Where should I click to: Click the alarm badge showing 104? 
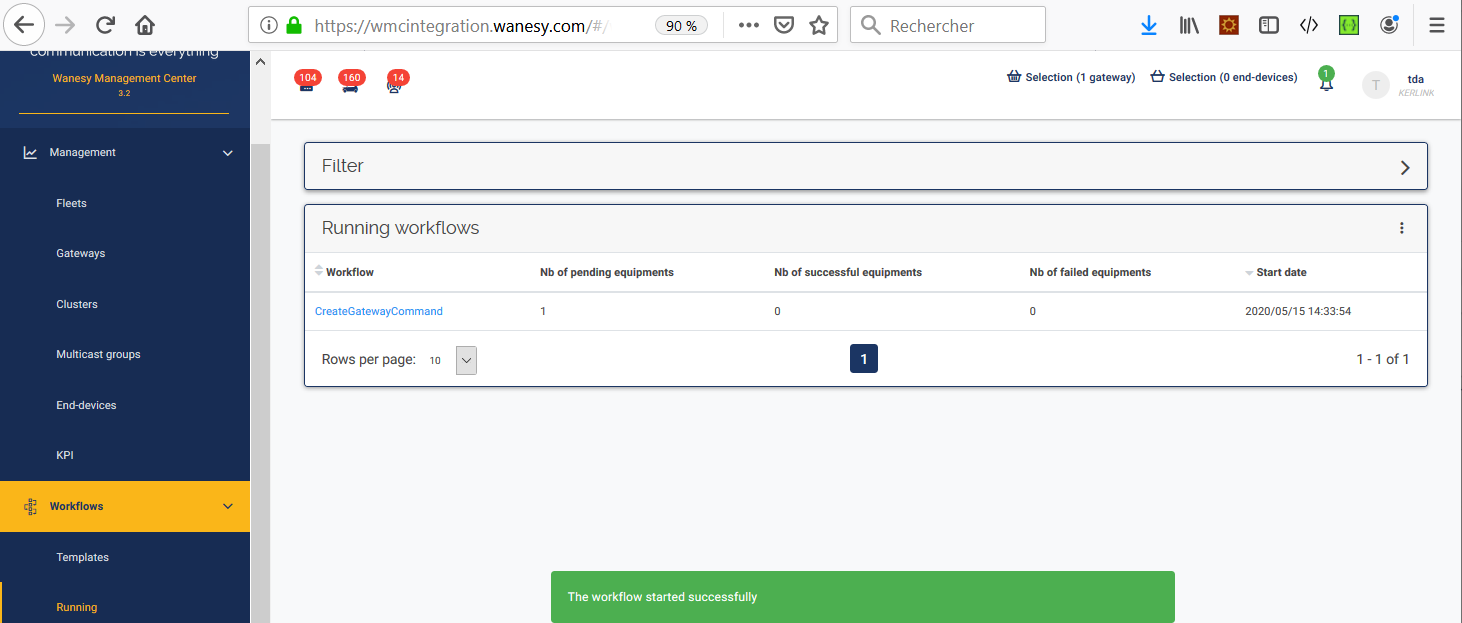click(307, 83)
